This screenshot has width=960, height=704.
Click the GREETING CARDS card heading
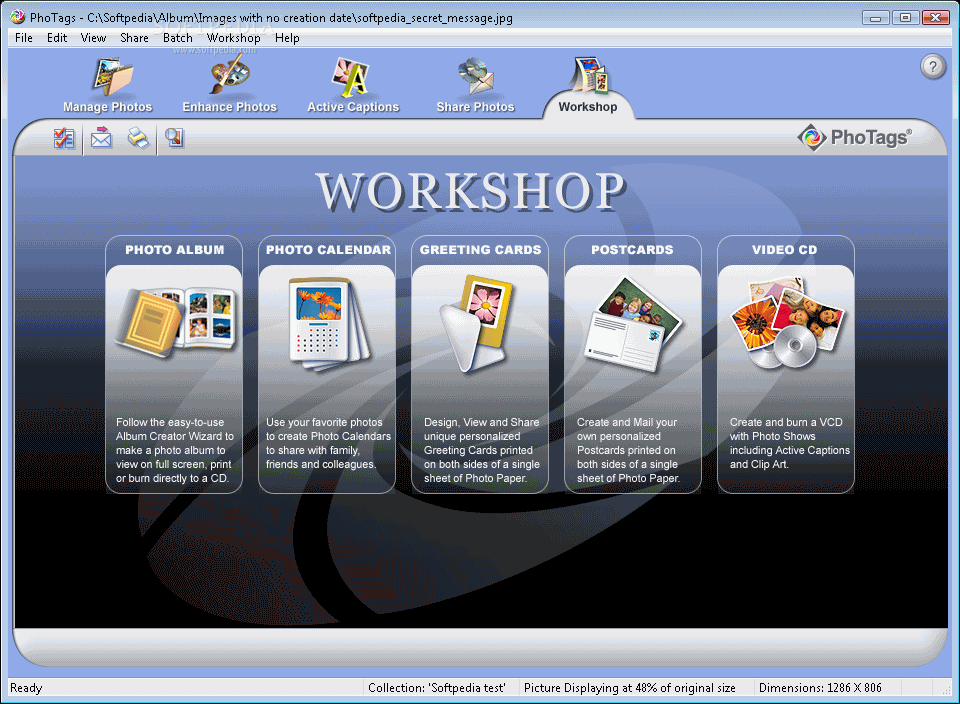tap(481, 250)
